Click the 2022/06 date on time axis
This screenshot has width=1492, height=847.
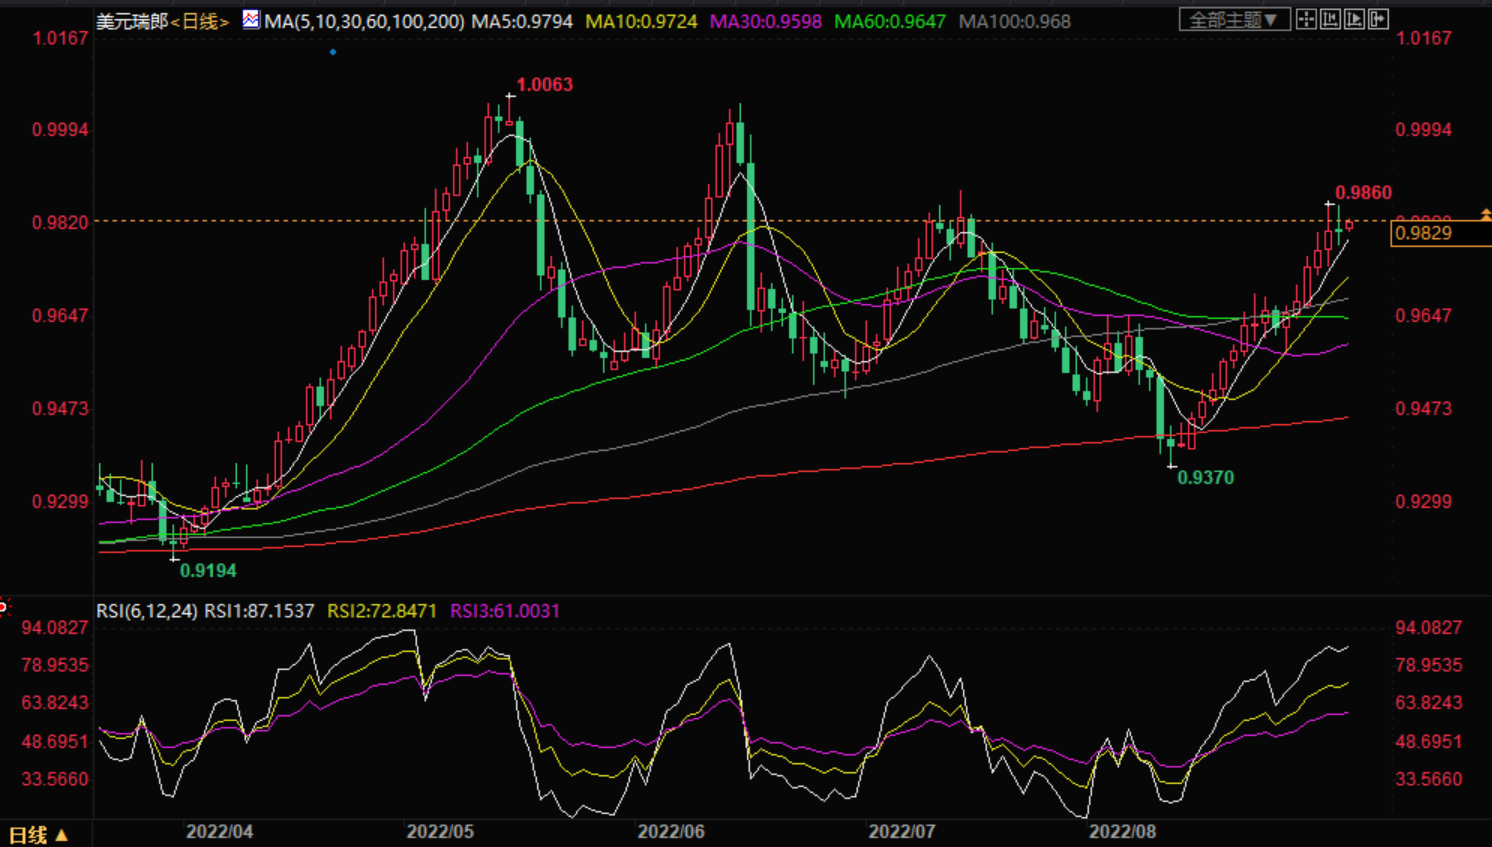click(671, 832)
